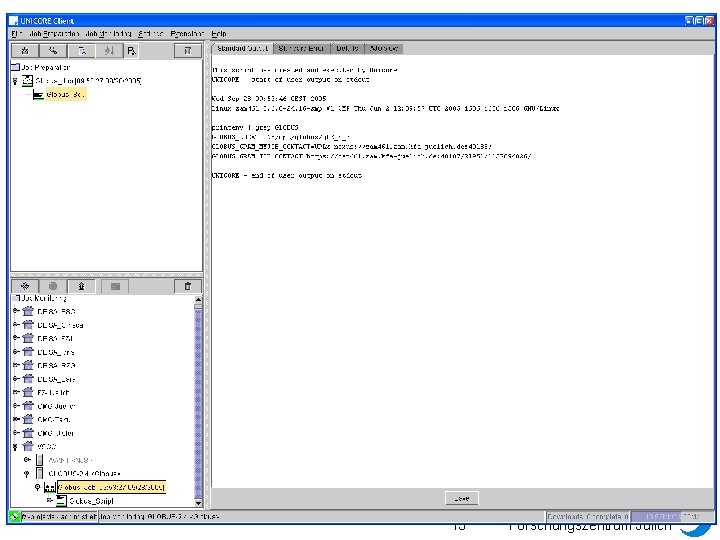Viewport: 720px width, 540px height.
Task: Click the Vsite icon next to GLOBUS-2.4
Action: (x=40, y=473)
